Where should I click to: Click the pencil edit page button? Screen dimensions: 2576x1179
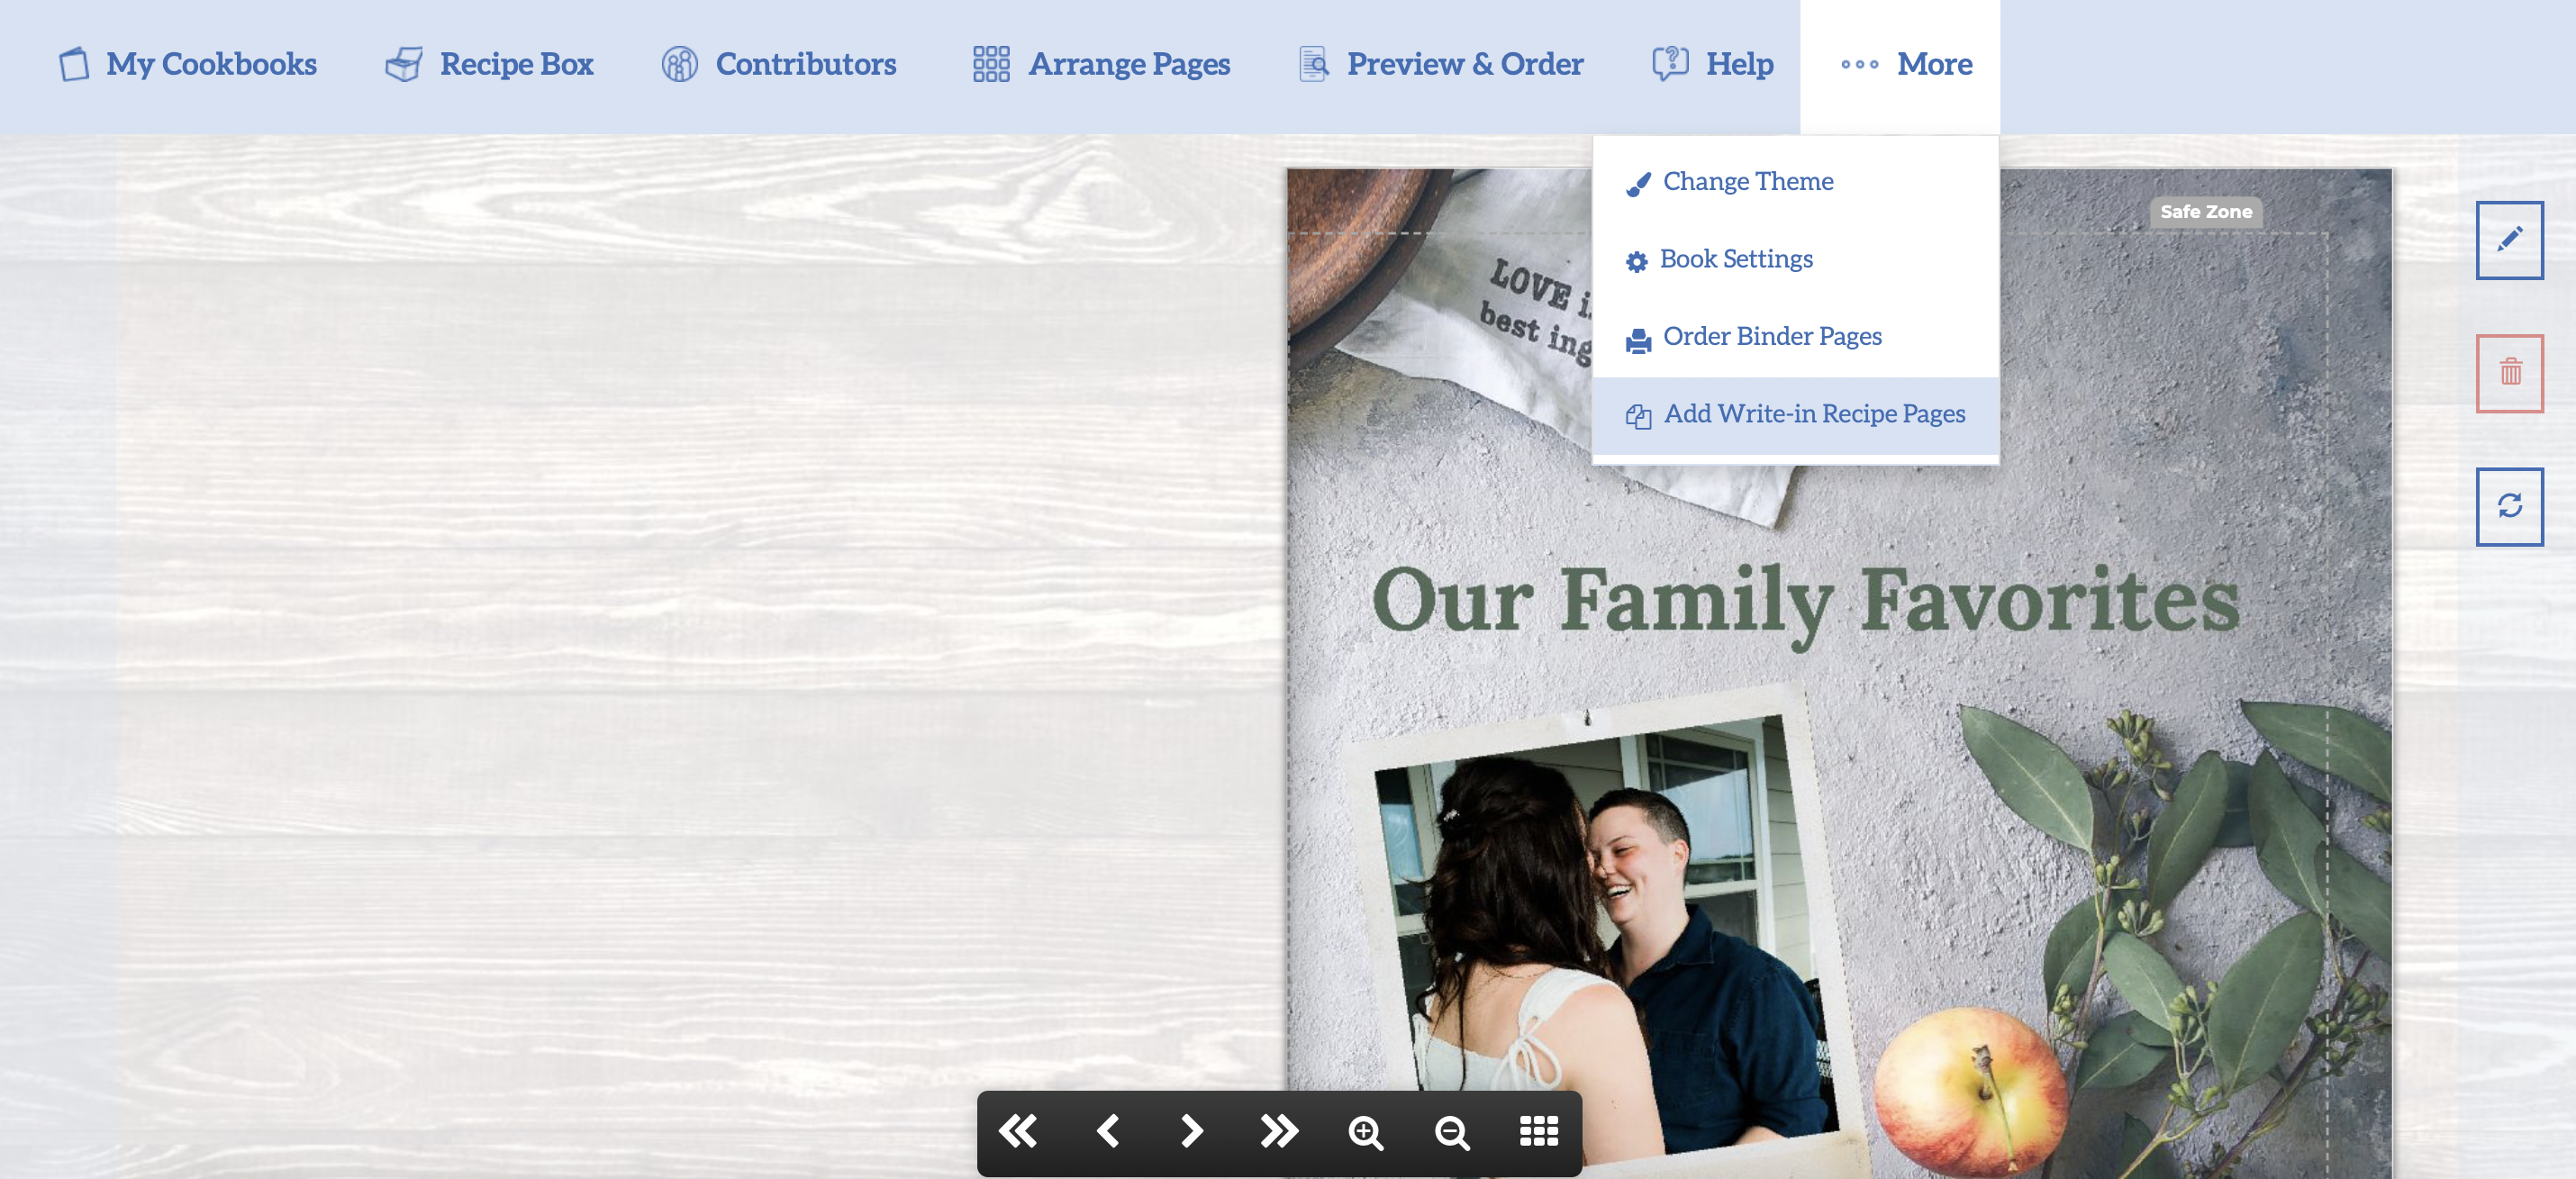[2509, 240]
